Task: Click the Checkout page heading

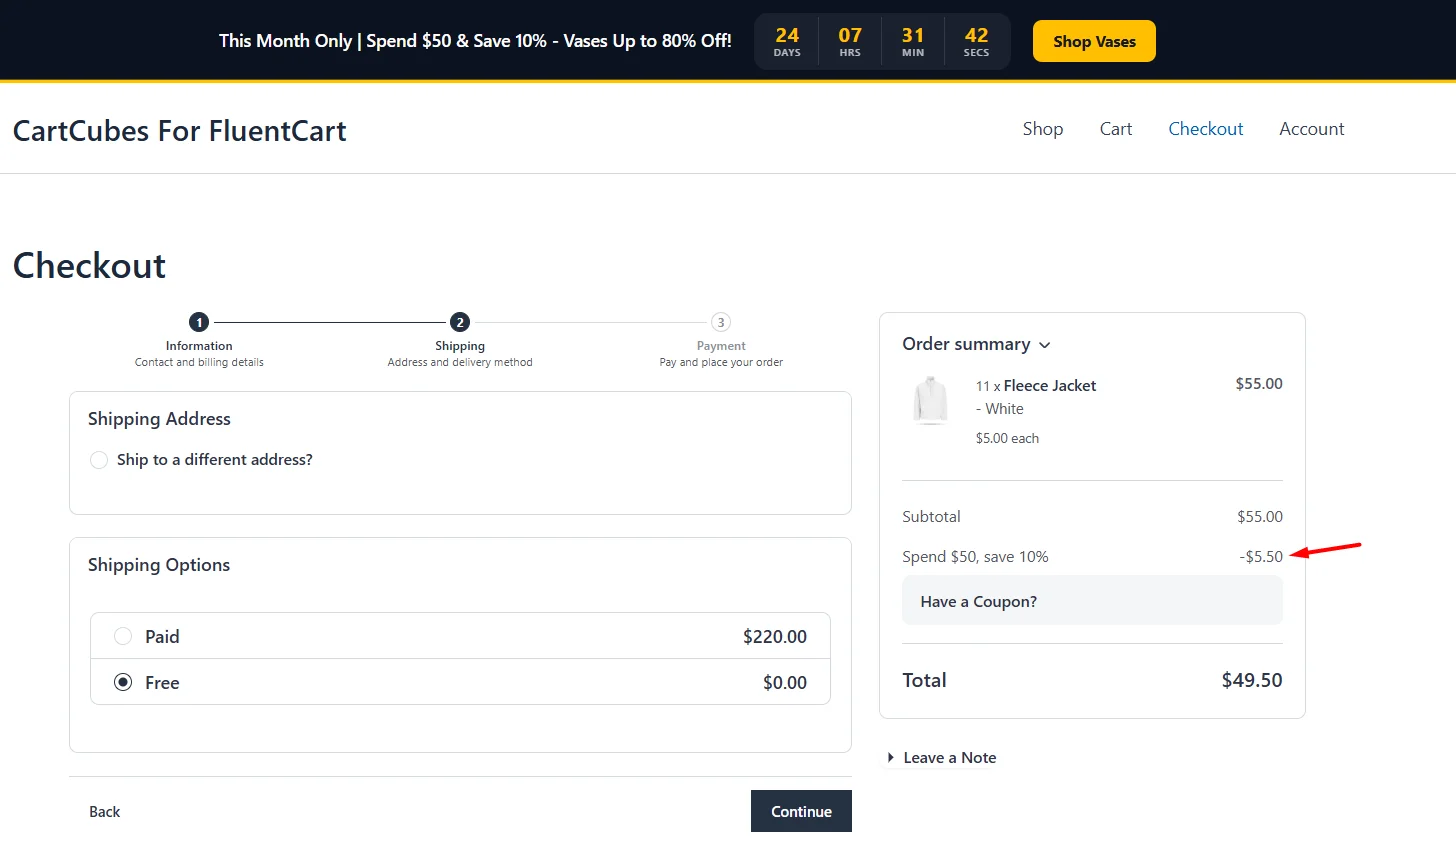Action: pos(89,266)
